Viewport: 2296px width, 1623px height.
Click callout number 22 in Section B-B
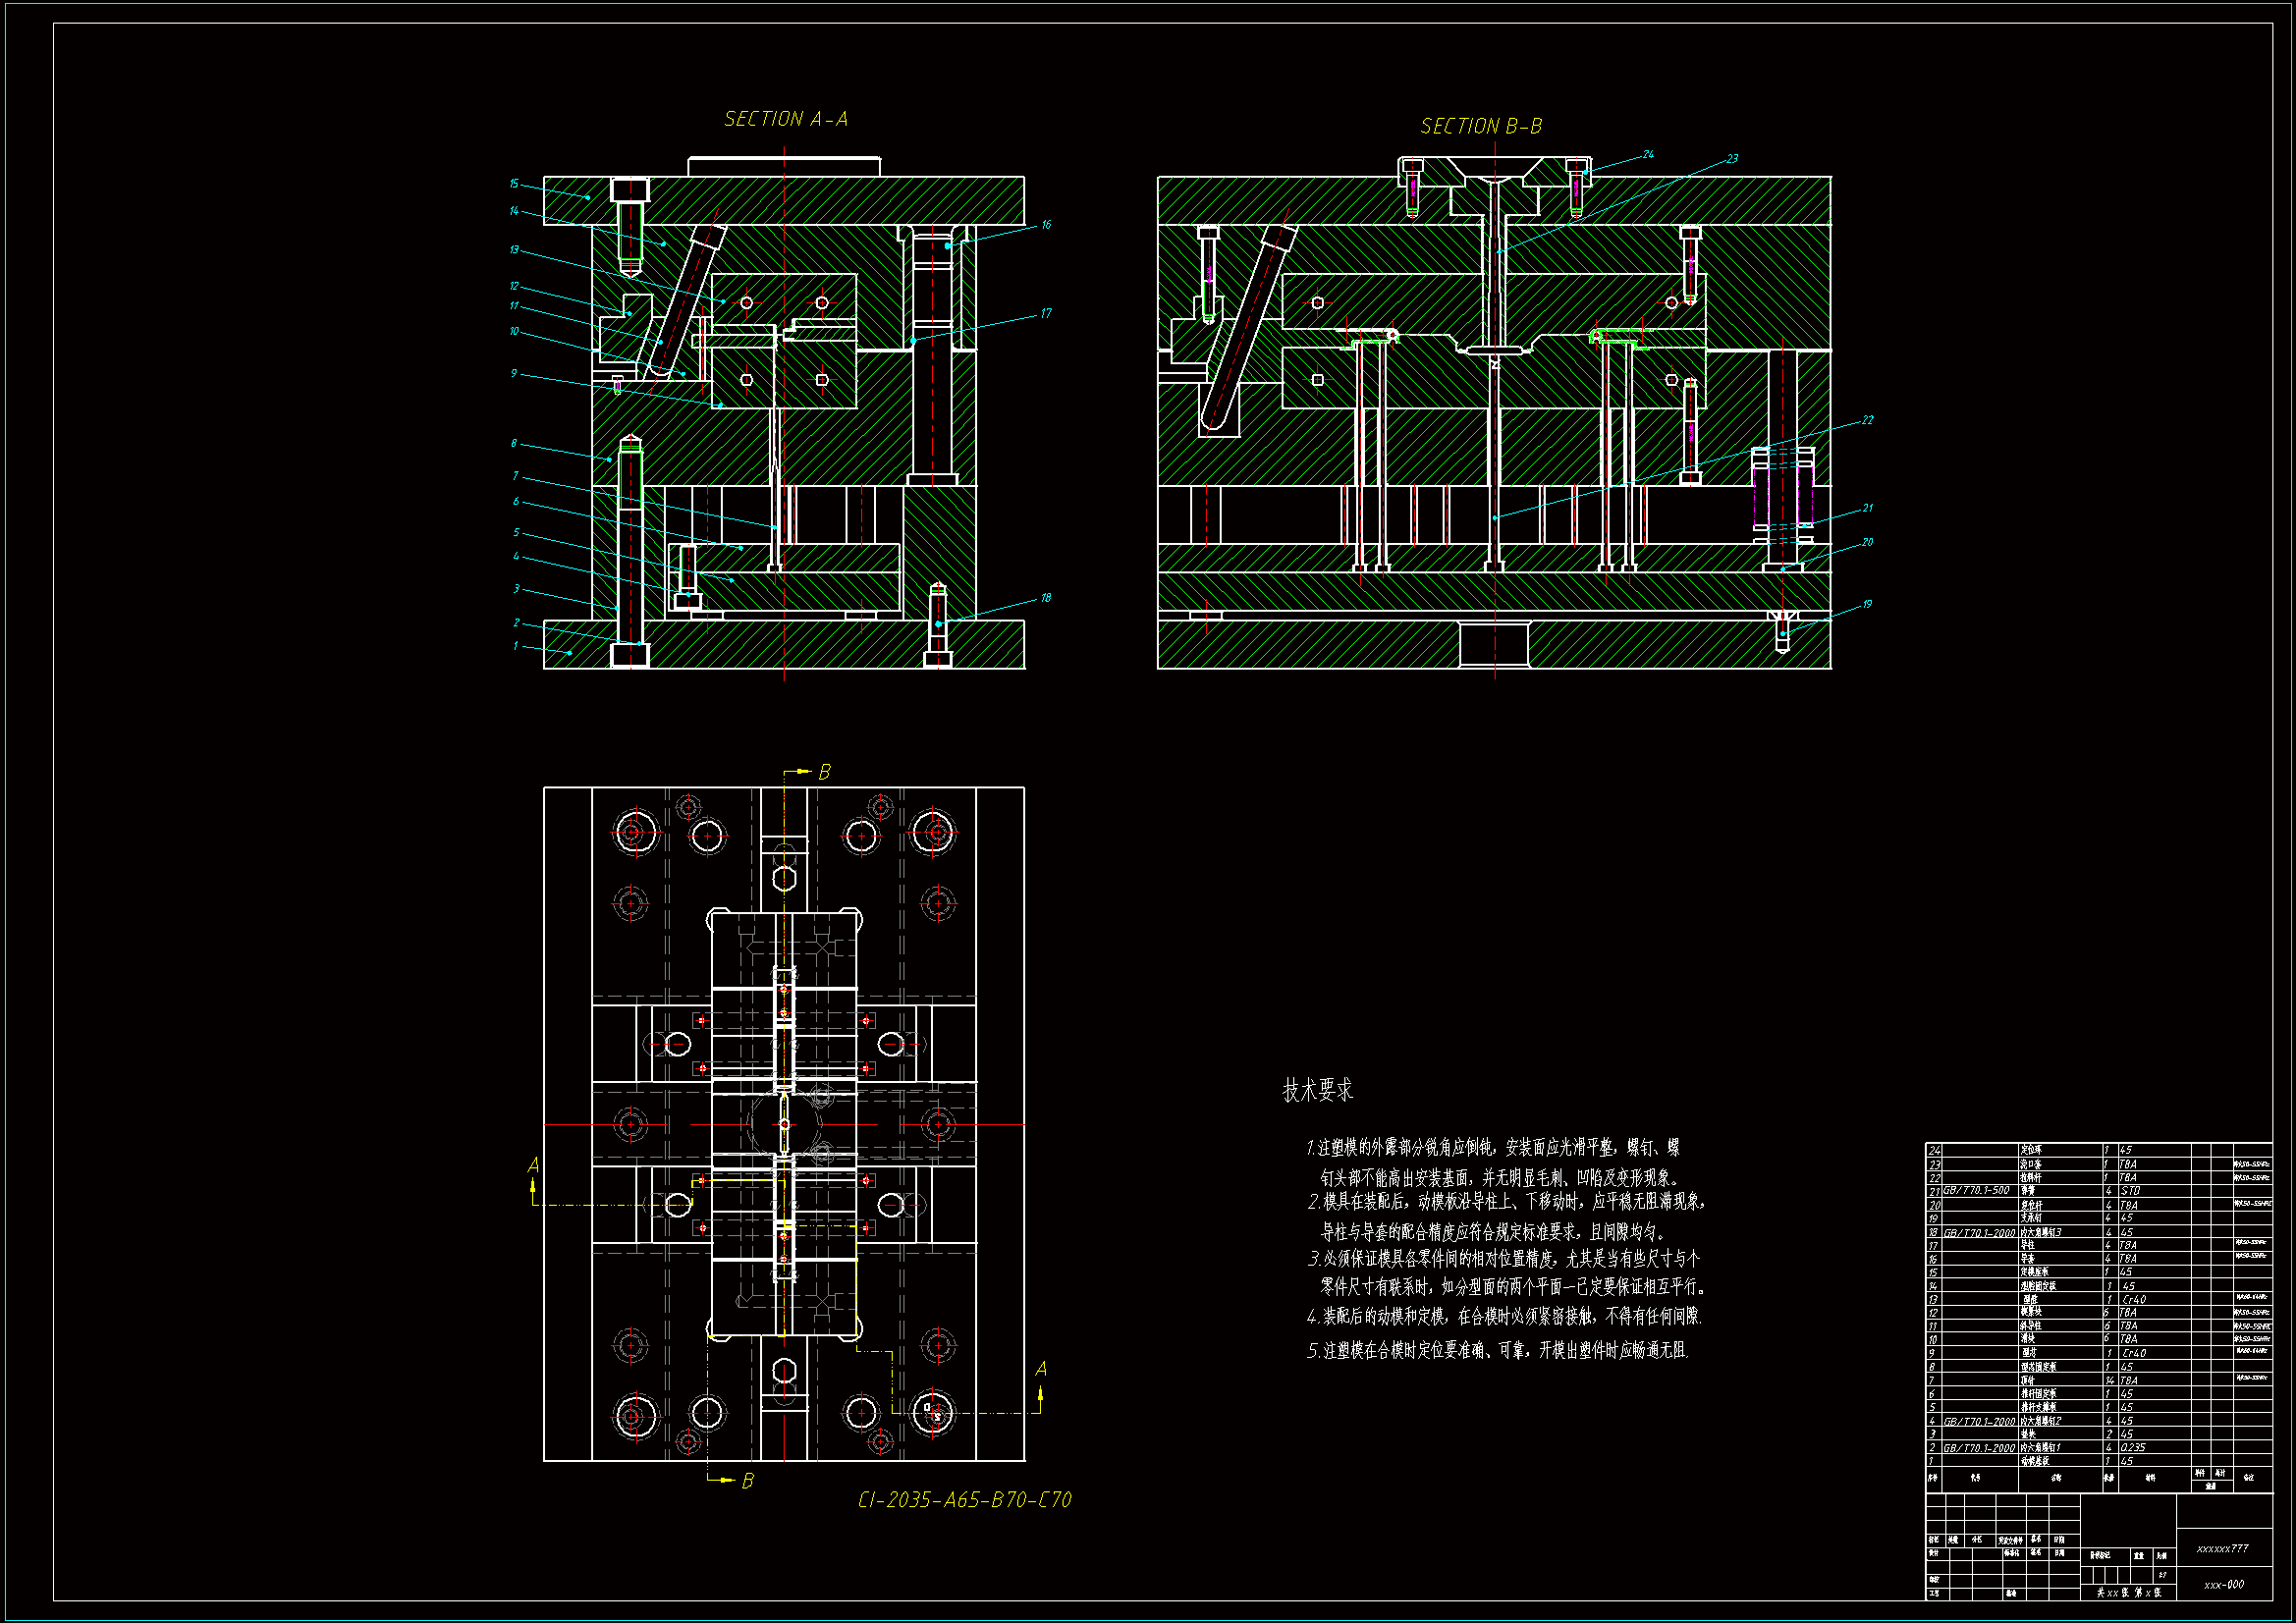(x=1867, y=420)
